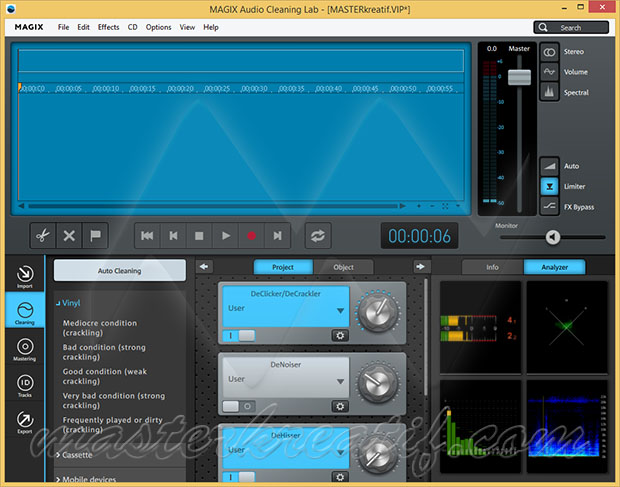Open DeClicker/DeCrackler settings gear

(340, 336)
